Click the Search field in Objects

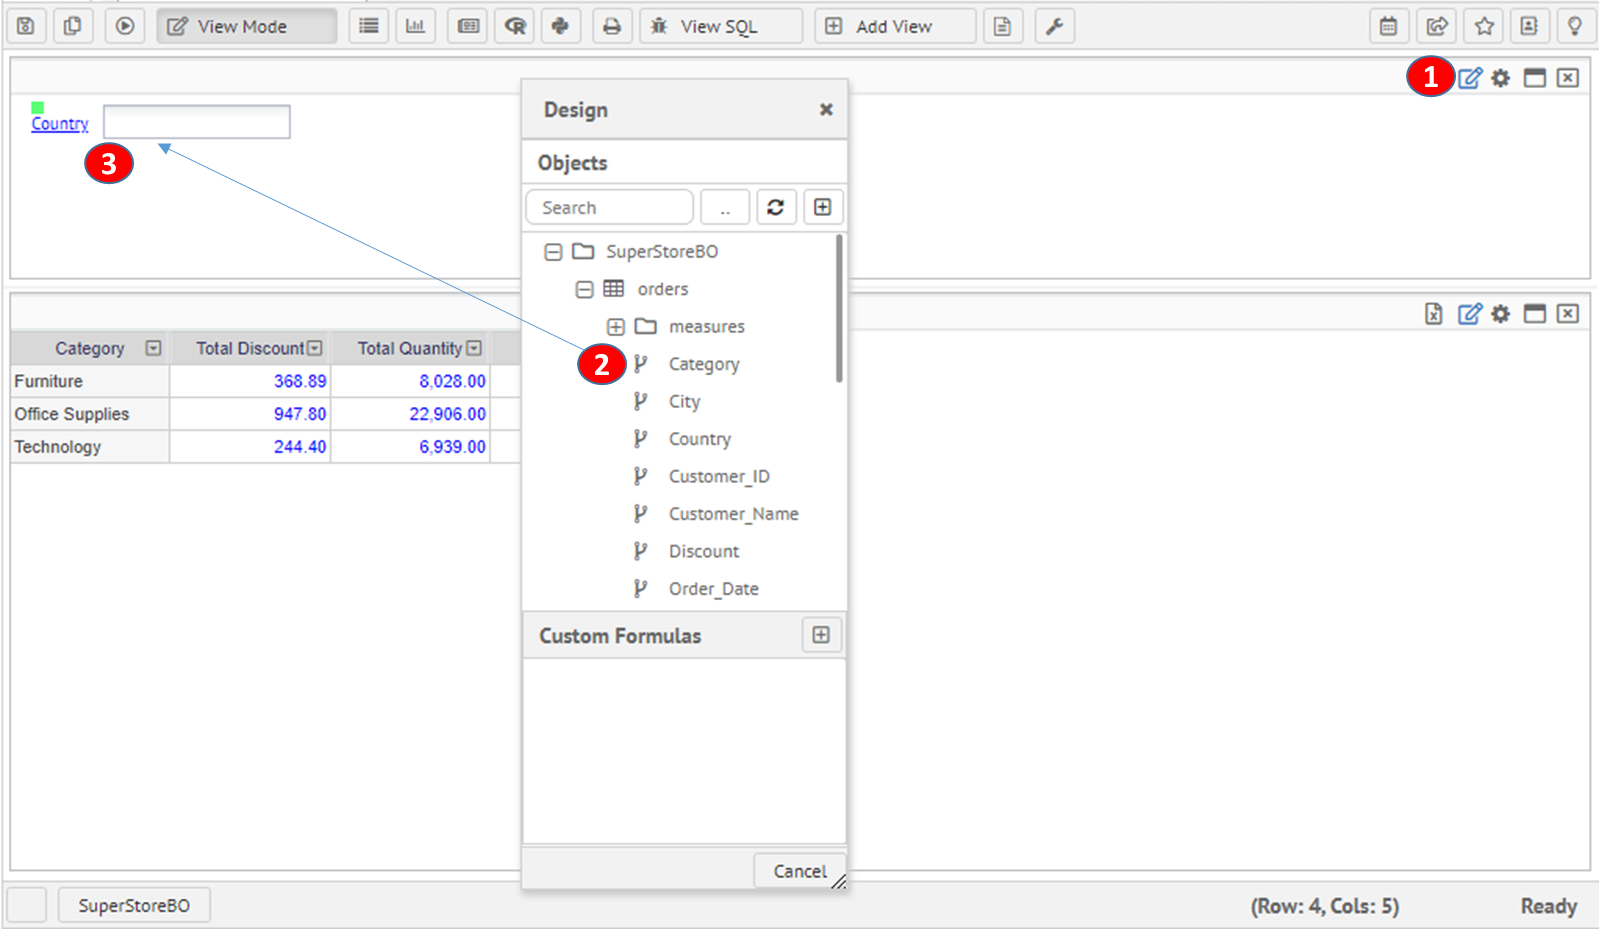tap(609, 207)
